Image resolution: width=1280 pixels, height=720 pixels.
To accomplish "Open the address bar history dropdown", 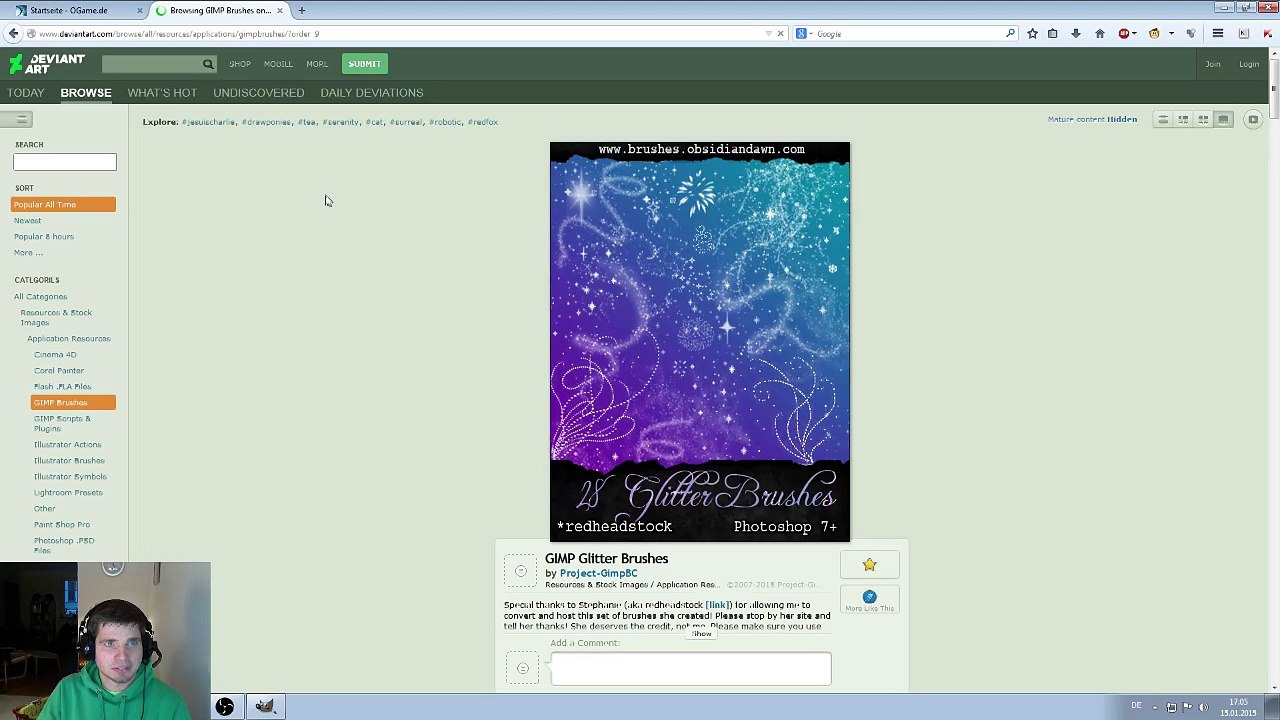I will coord(768,34).
